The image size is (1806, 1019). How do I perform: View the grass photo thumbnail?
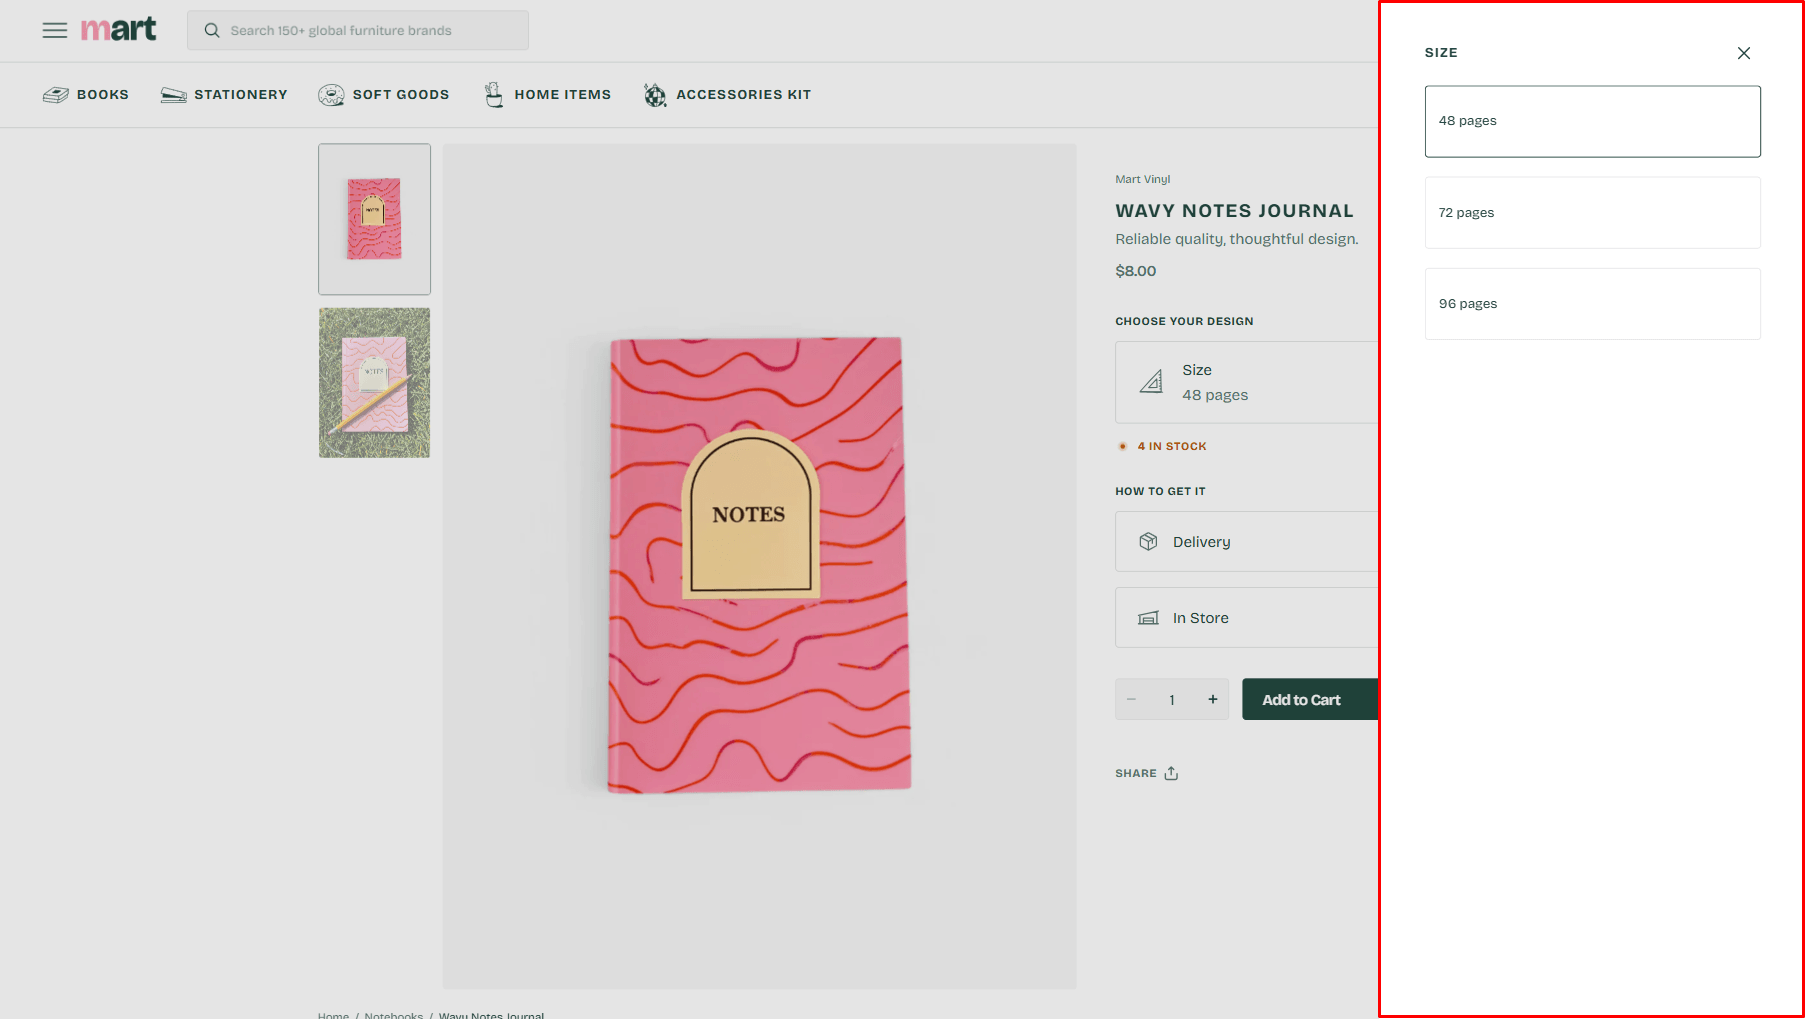pos(374,383)
